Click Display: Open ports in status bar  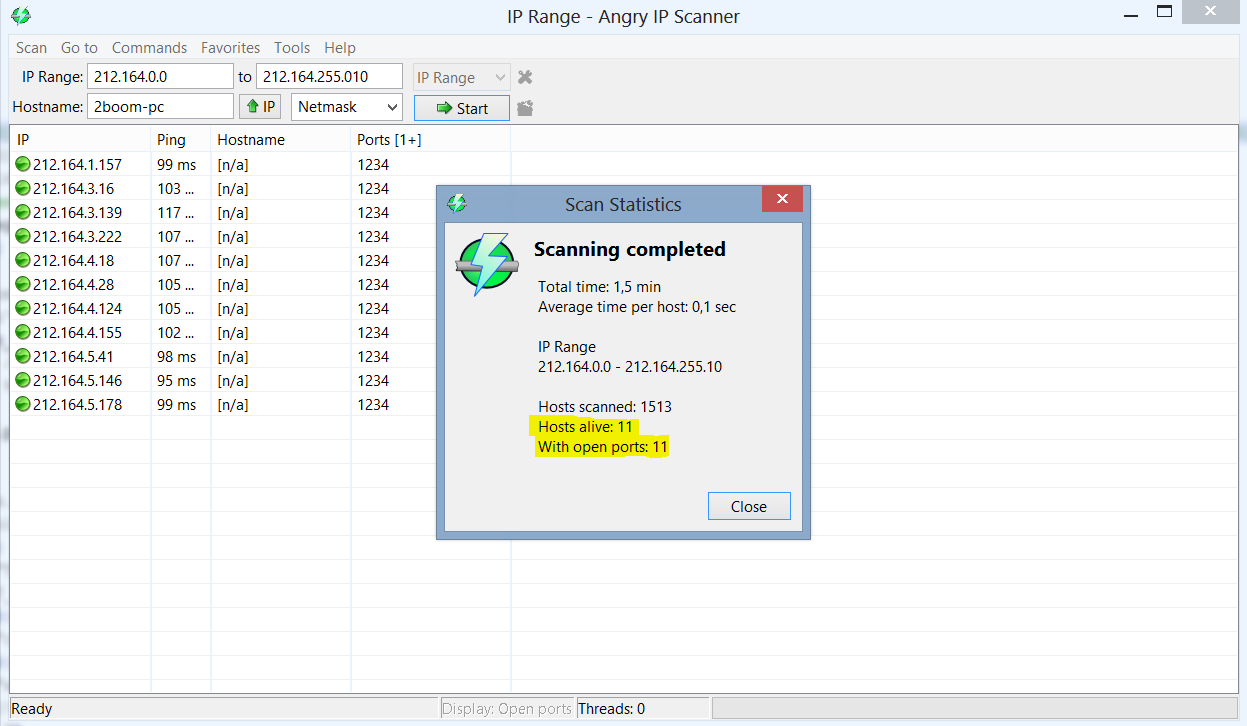click(x=507, y=708)
